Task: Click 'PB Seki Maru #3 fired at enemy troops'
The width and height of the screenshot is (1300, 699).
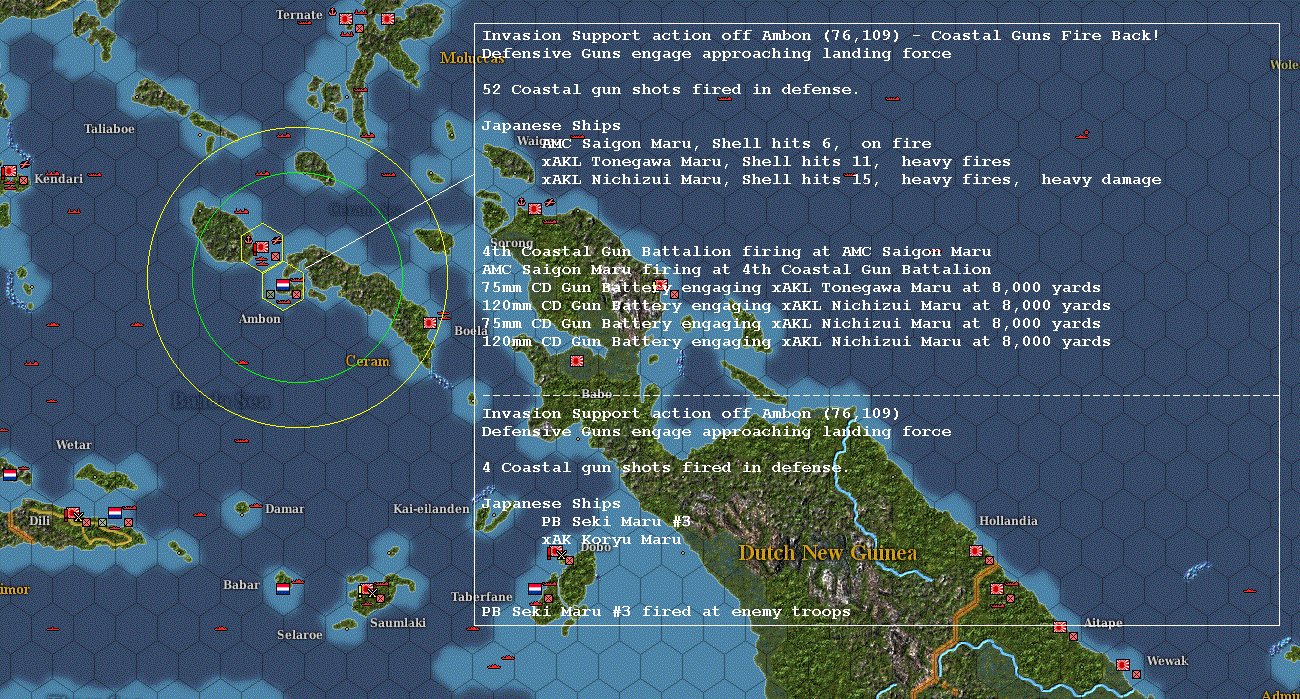Action: coord(666,611)
